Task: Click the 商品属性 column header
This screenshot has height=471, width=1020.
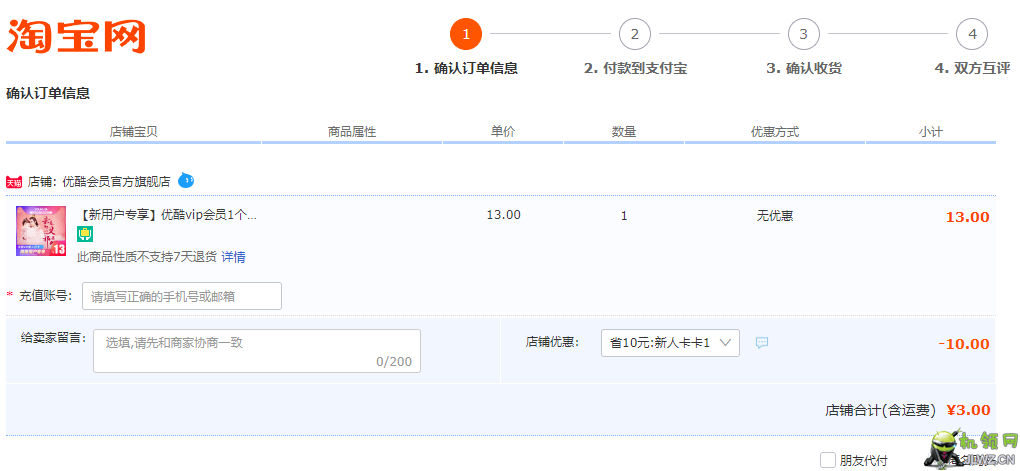Action: (352, 132)
